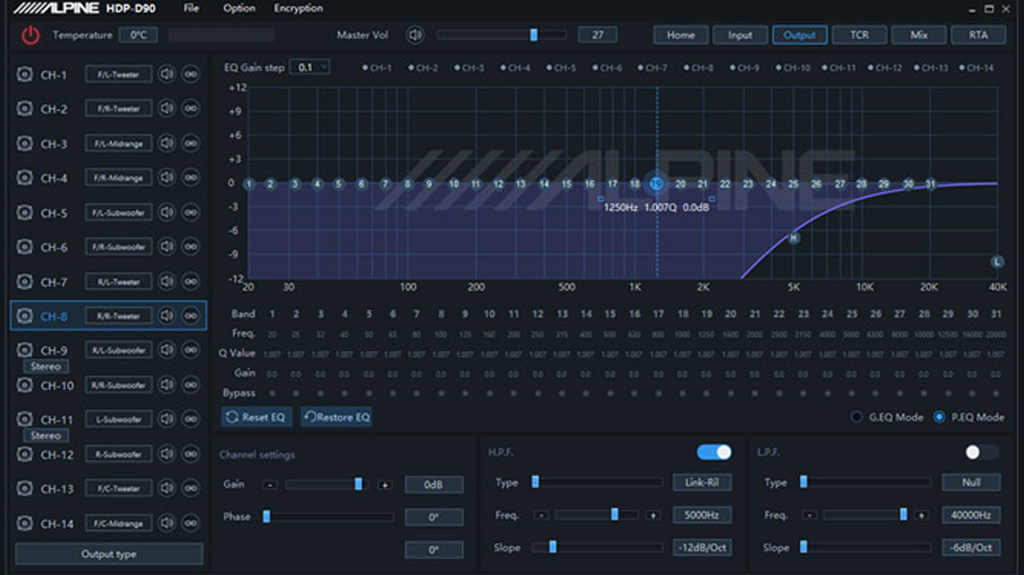
Task: Mute CH-4 speaker icon
Action: [167, 177]
